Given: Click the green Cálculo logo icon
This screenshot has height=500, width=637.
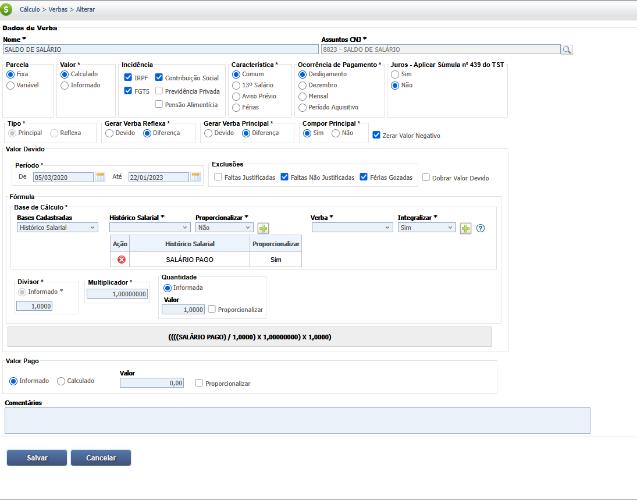Looking at the screenshot, I should [x=8, y=7].
